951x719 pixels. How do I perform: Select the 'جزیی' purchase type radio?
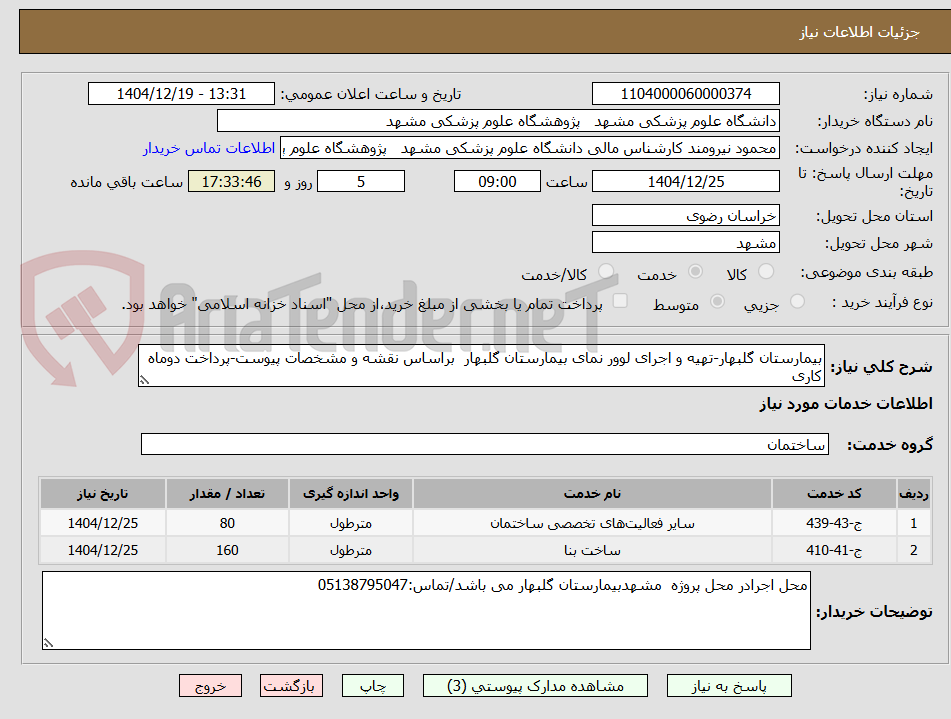tap(797, 301)
